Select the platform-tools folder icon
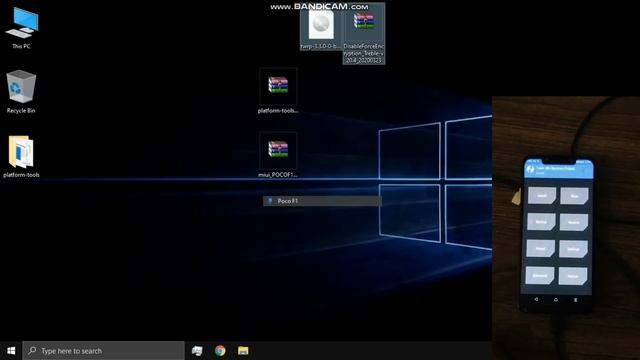 21,156
